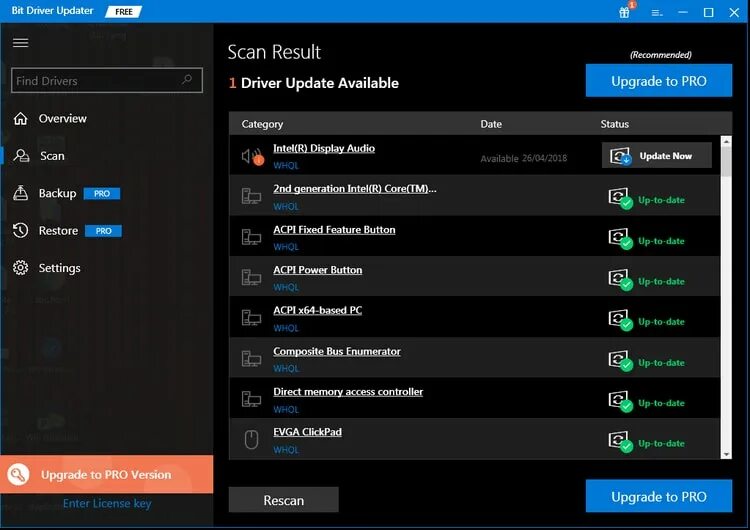Click device icon for 2nd generation Intel Core
Screen dimensions: 750x530
pos(251,196)
